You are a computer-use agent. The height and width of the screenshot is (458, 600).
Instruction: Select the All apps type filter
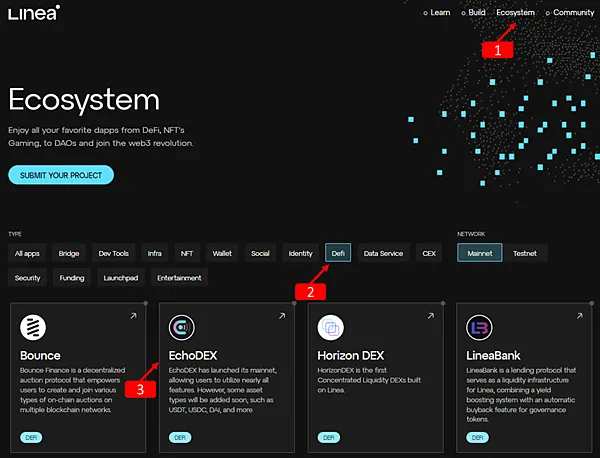click(x=27, y=253)
